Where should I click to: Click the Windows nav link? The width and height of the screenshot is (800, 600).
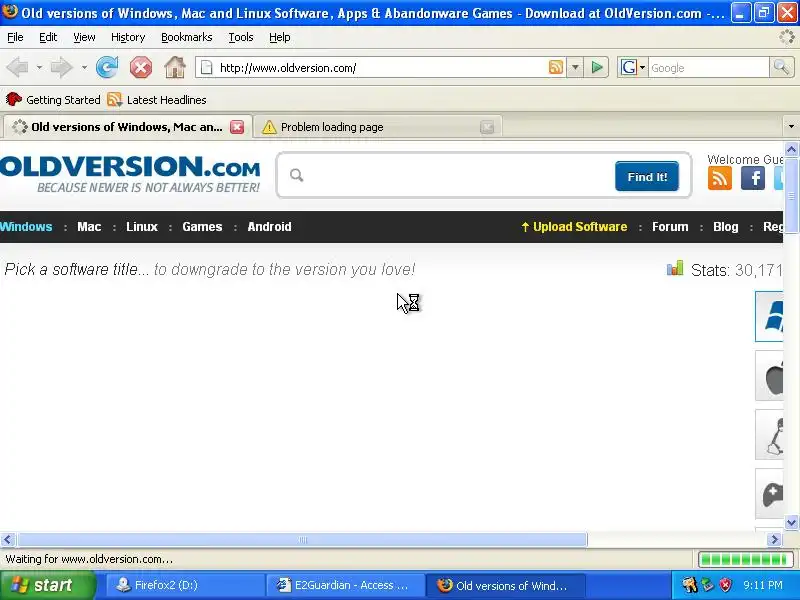pyautogui.click(x=26, y=227)
